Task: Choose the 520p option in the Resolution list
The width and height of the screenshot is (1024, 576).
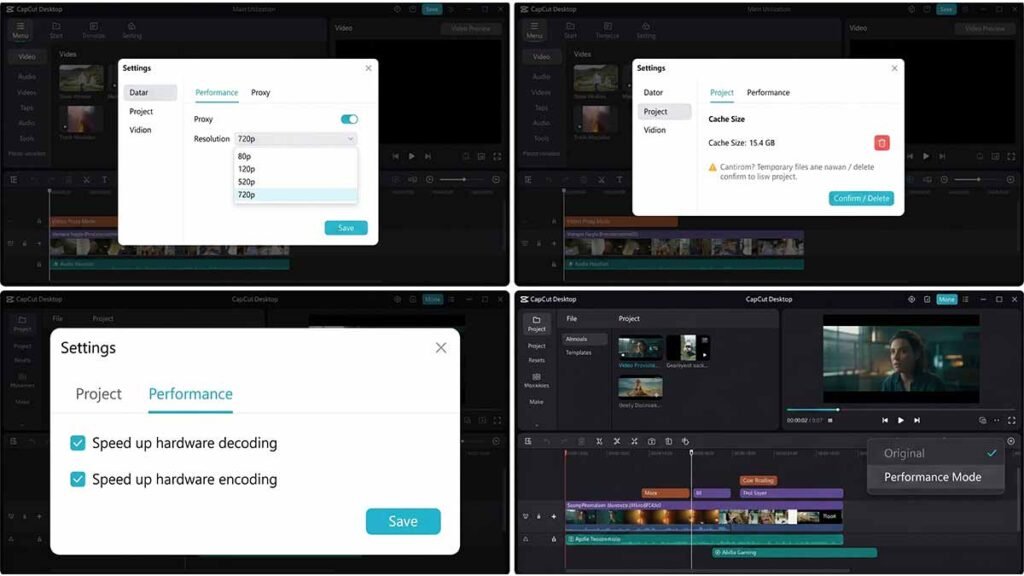Action: pyautogui.click(x=295, y=182)
